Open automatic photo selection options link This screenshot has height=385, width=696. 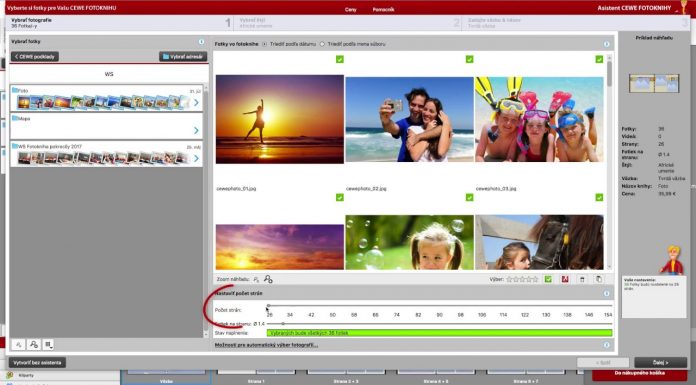(x=266, y=345)
